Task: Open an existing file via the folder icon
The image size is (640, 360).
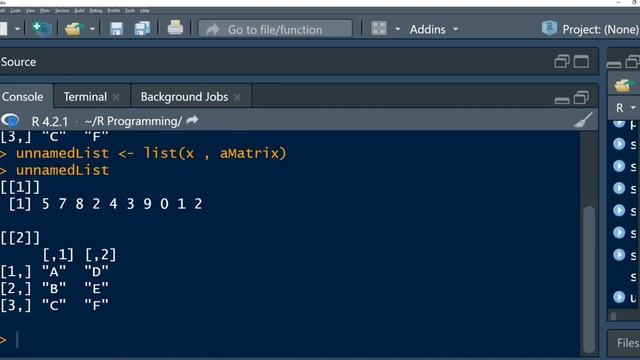Action: pos(73,29)
